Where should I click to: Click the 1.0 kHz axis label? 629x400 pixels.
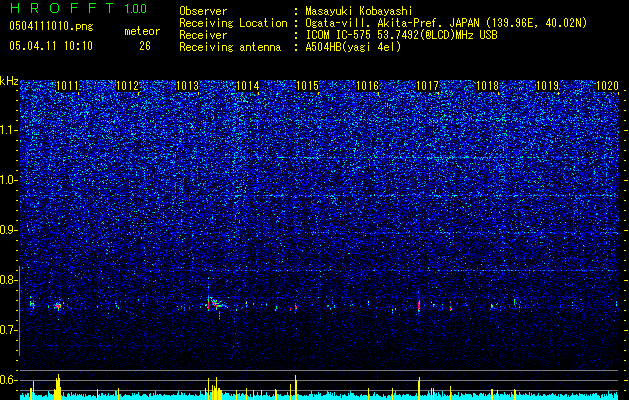(x=8, y=181)
